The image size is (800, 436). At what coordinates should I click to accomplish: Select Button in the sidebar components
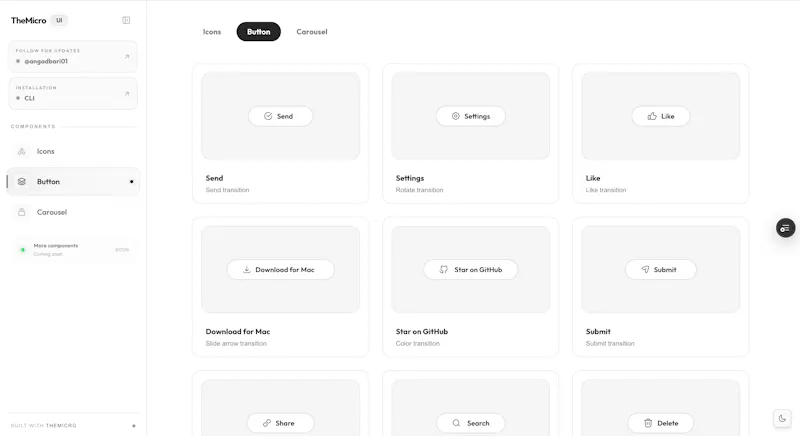(x=73, y=182)
